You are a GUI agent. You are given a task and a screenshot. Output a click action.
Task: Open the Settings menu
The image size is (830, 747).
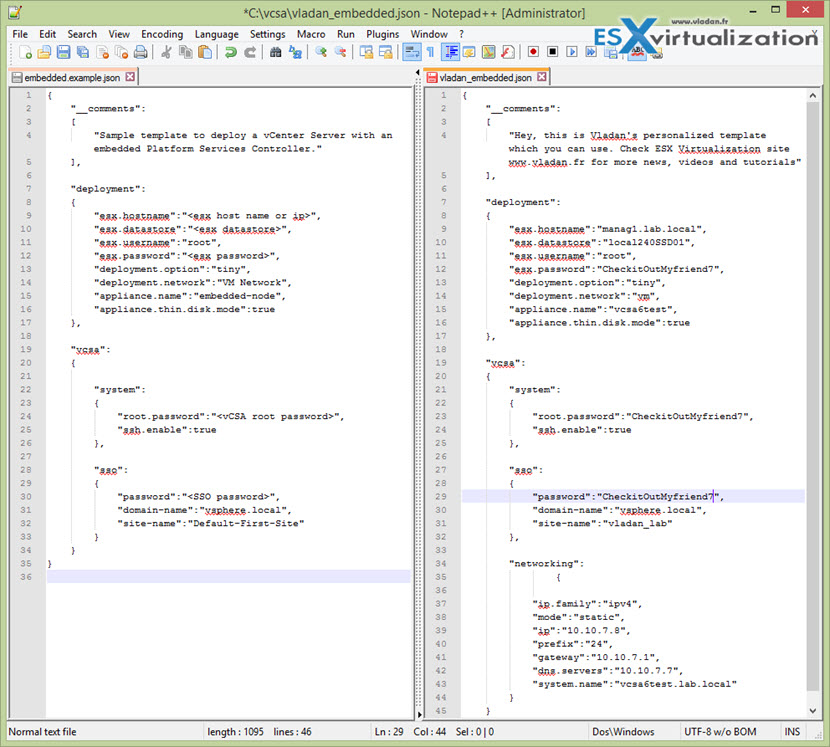pyautogui.click(x=267, y=34)
